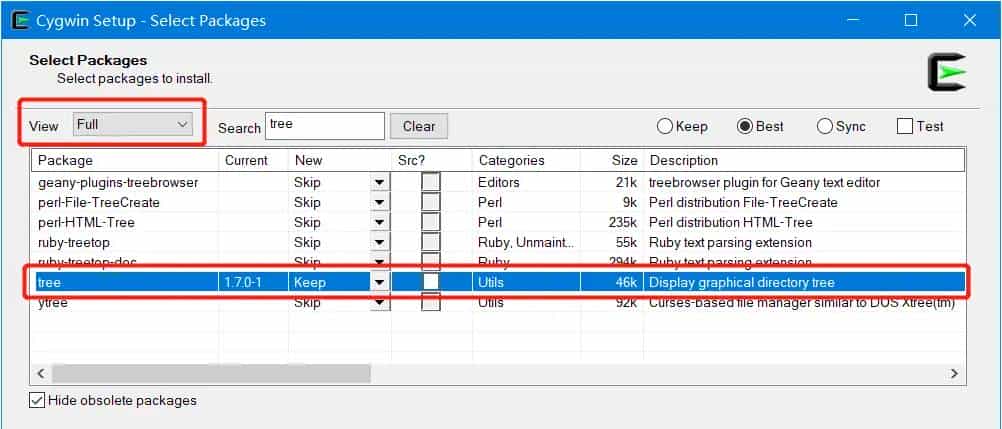Sort by the Current column header

coord(254,160)
